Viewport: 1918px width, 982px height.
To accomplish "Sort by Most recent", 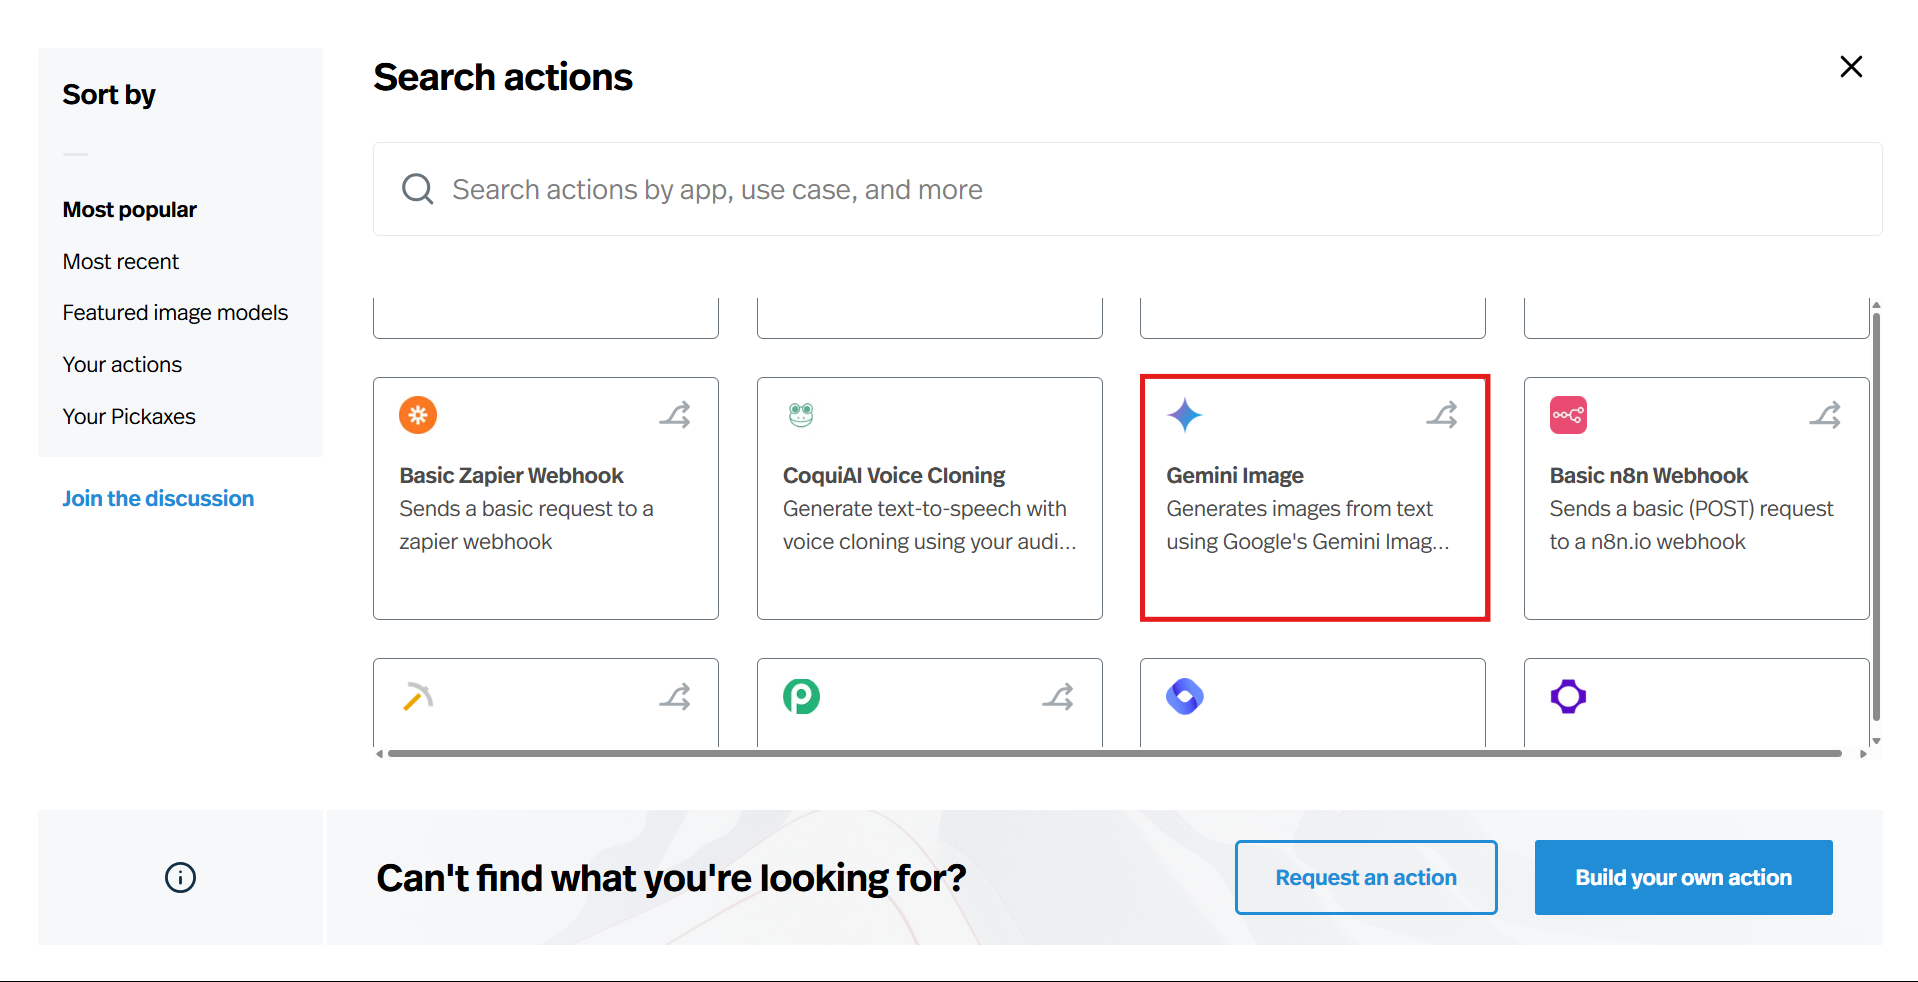I will click(121, 262).
